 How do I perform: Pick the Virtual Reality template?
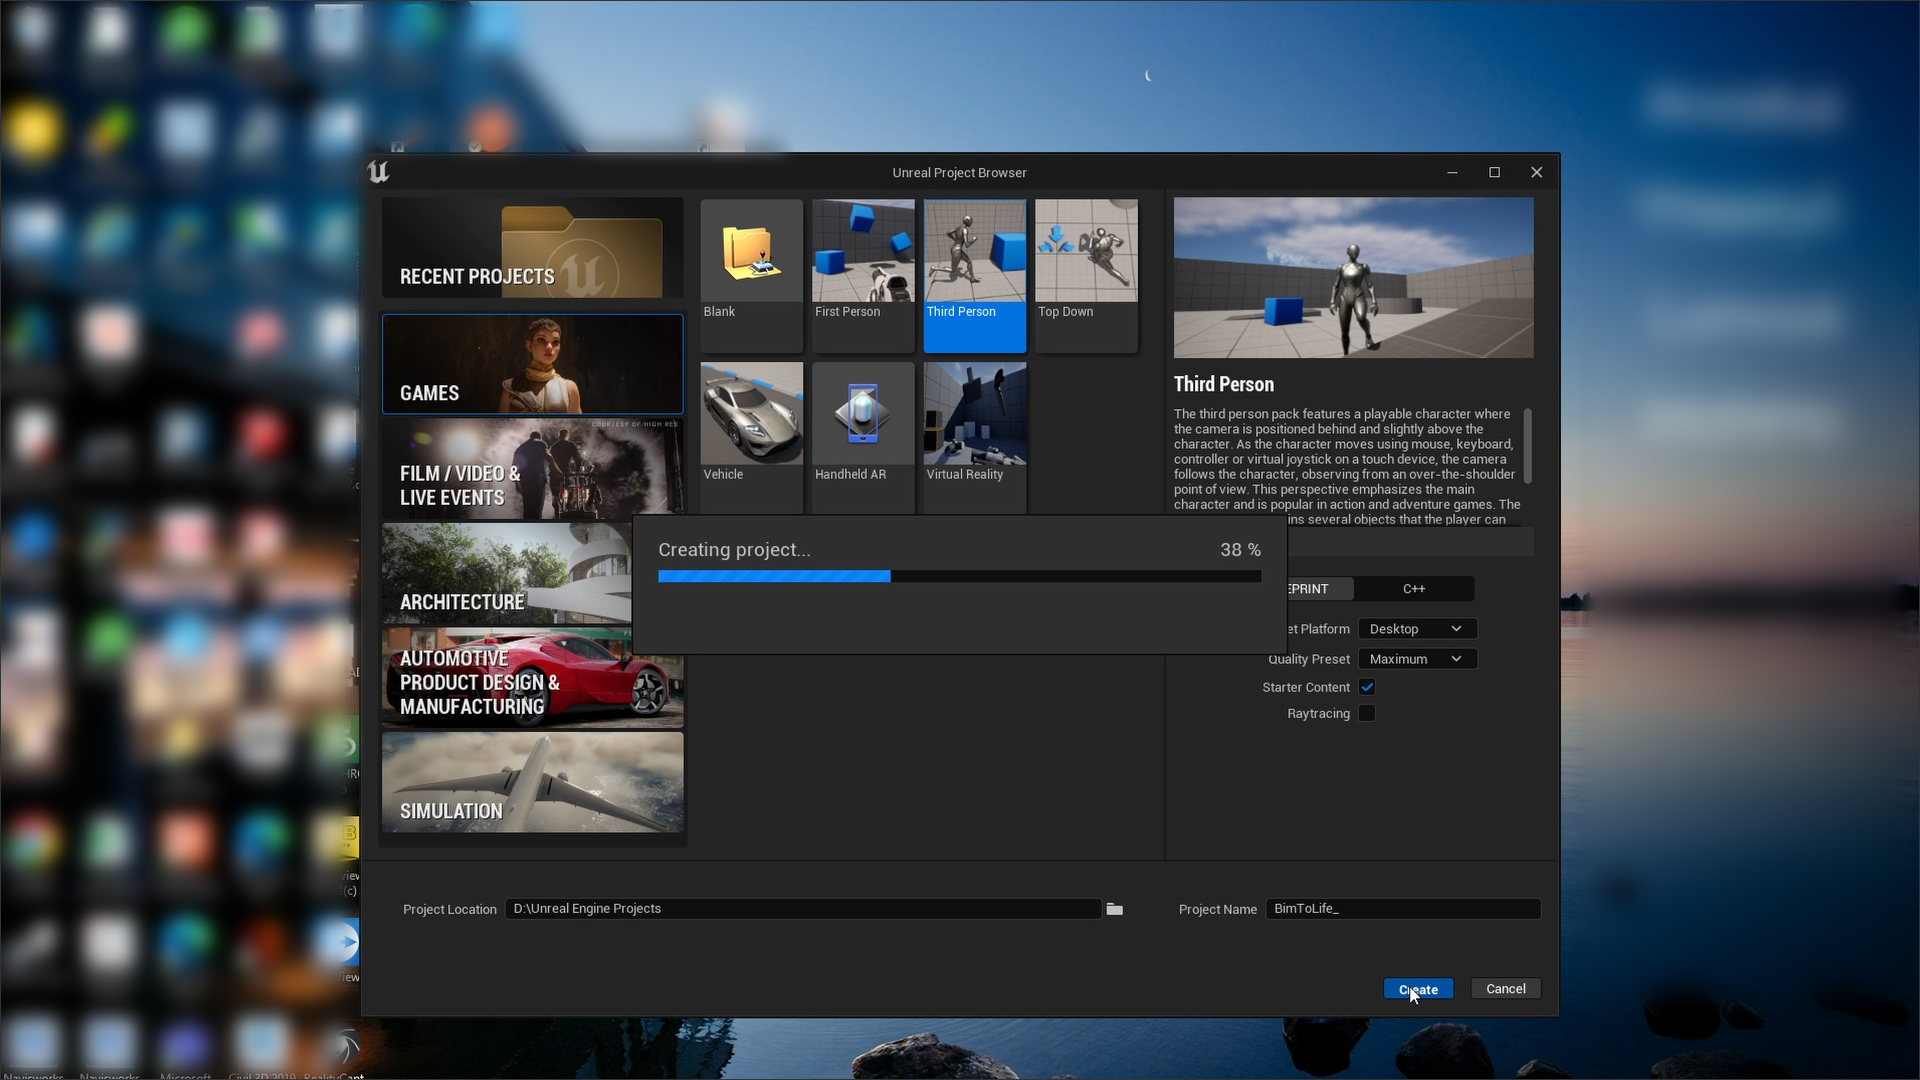(x=975, y=438)
